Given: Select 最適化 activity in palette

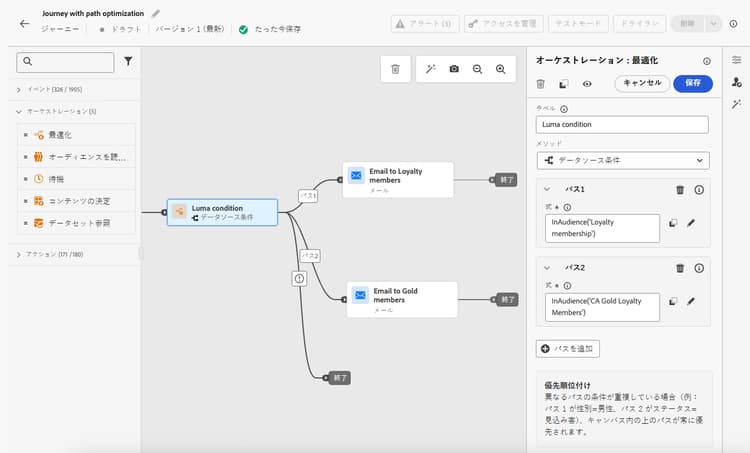Looking at the screenshot, I should pos(77,135).
